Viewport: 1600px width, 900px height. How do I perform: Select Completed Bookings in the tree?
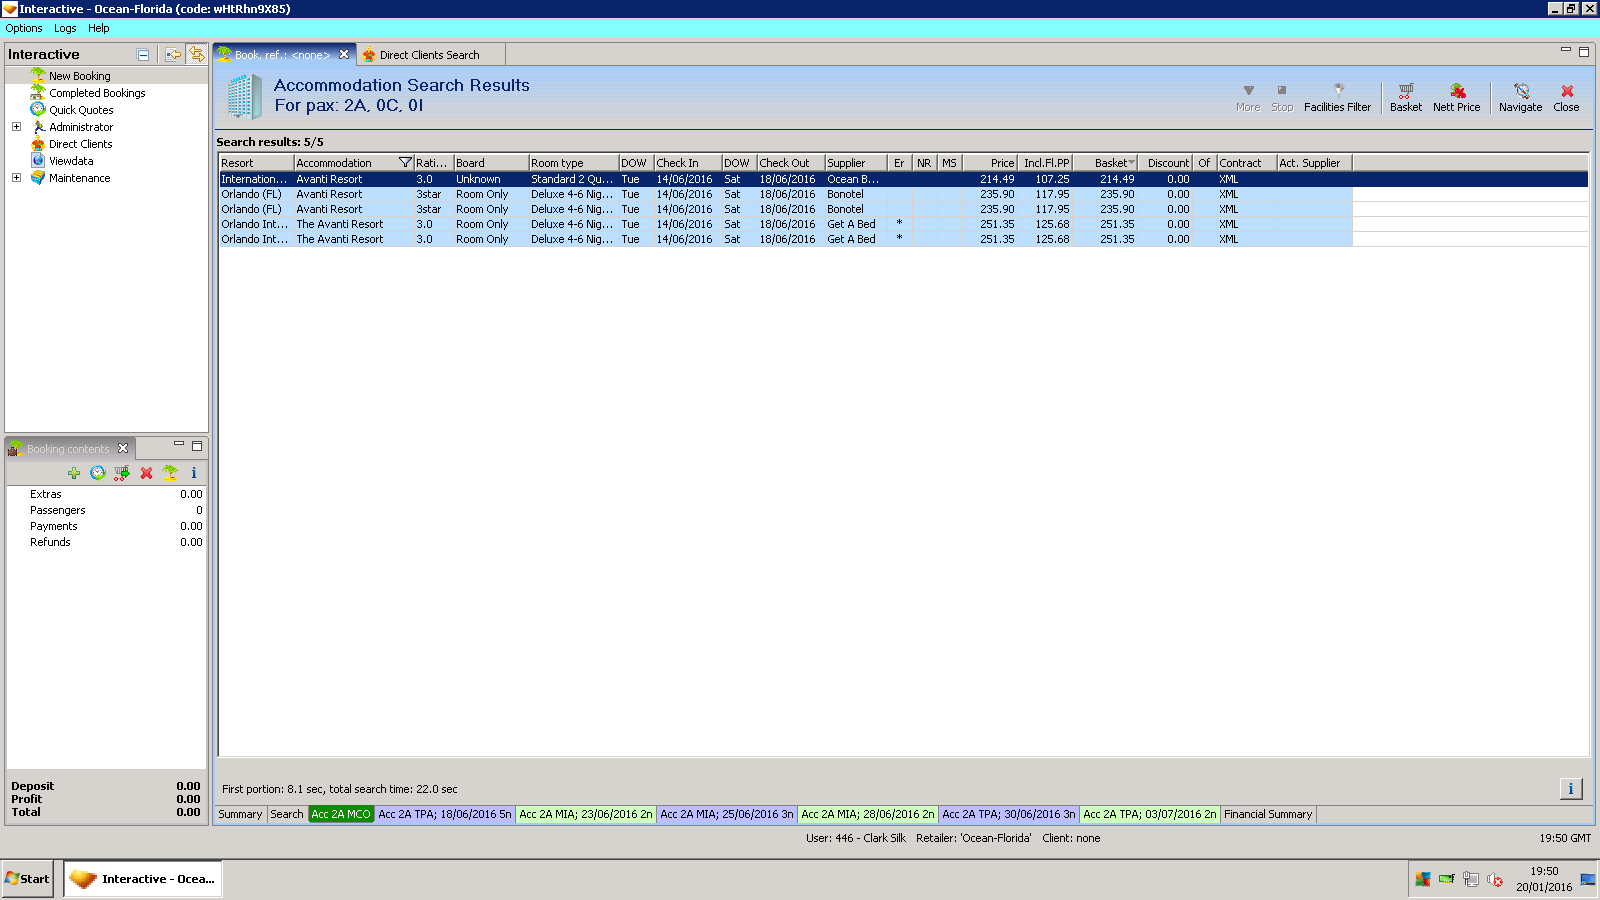click(97, 93)
